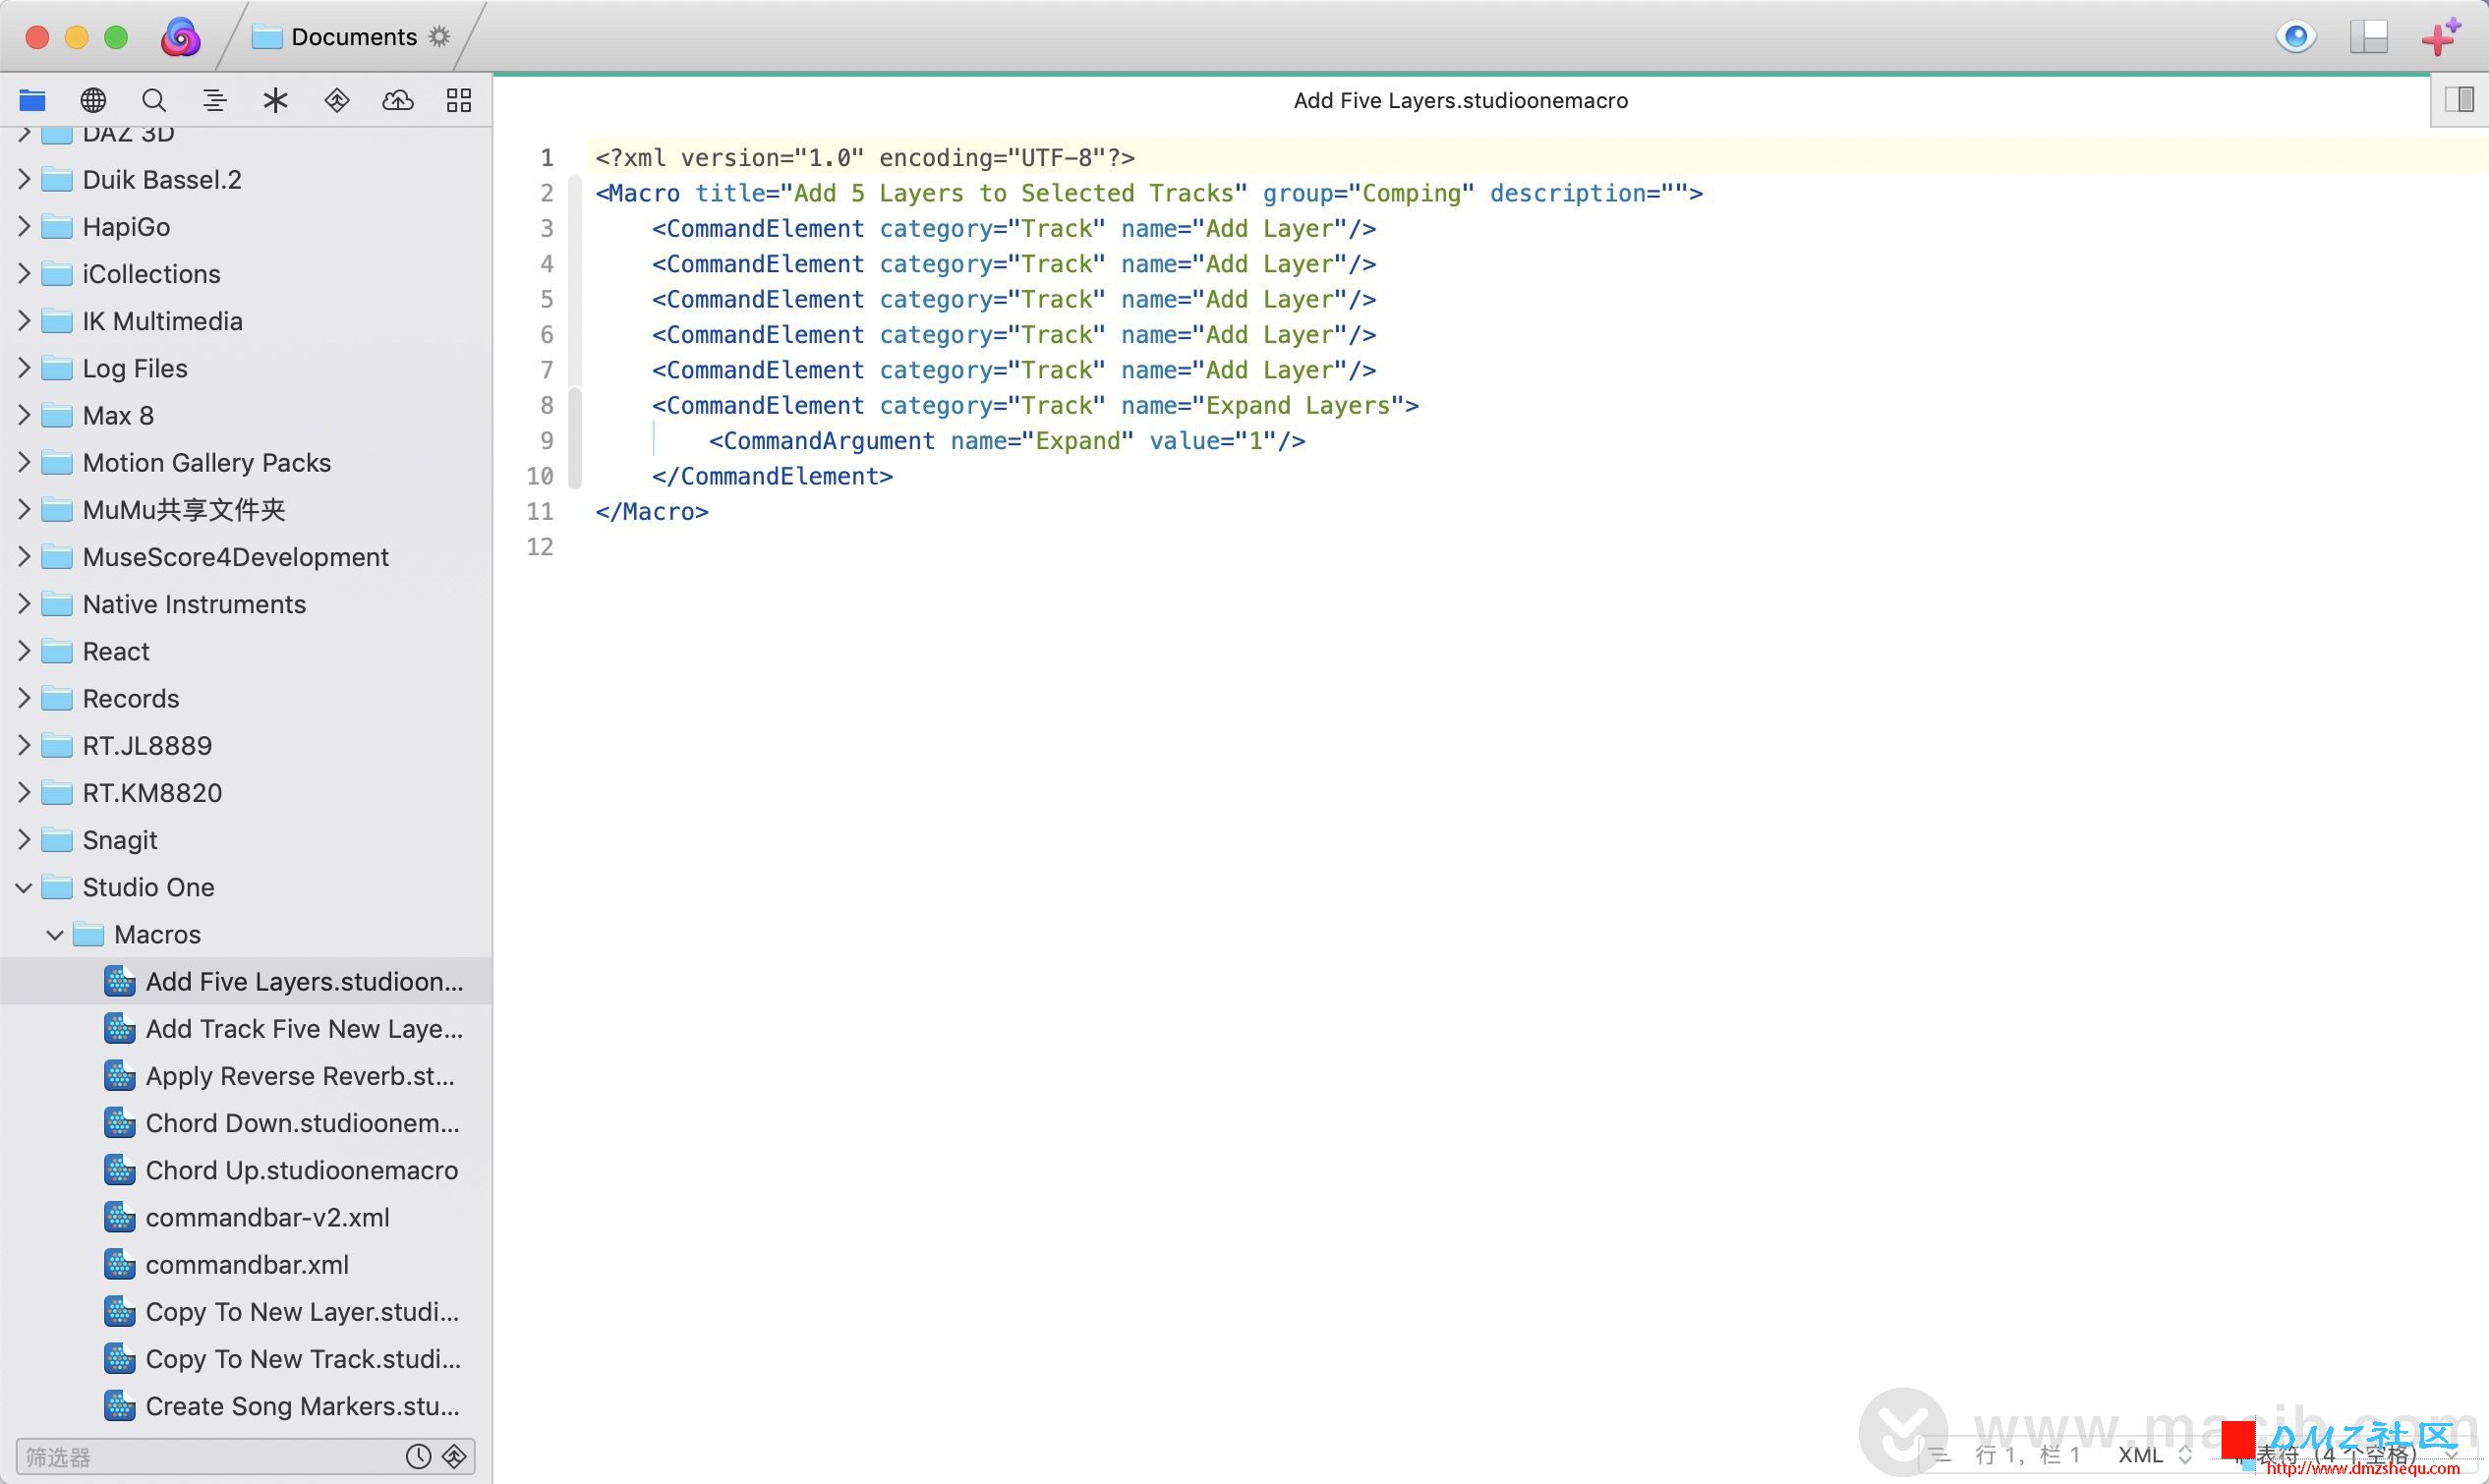Select the MuseScore4Development folder row

point(246,556)
